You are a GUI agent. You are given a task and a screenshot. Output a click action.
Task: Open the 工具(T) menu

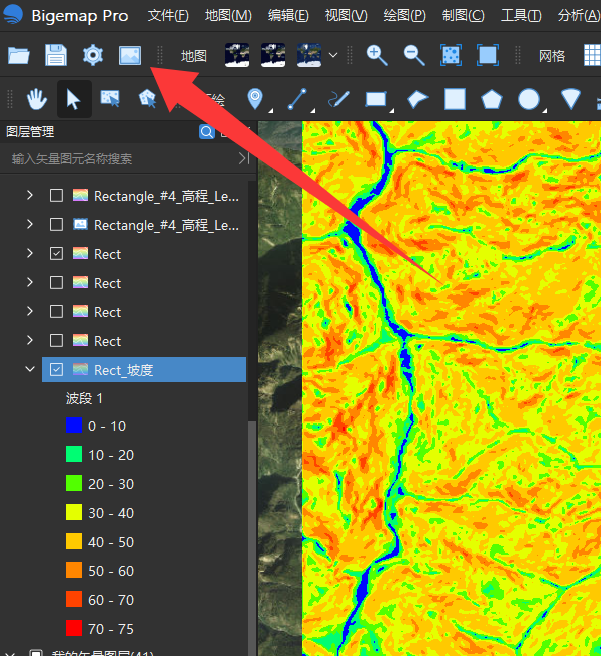tap(521, 16)
